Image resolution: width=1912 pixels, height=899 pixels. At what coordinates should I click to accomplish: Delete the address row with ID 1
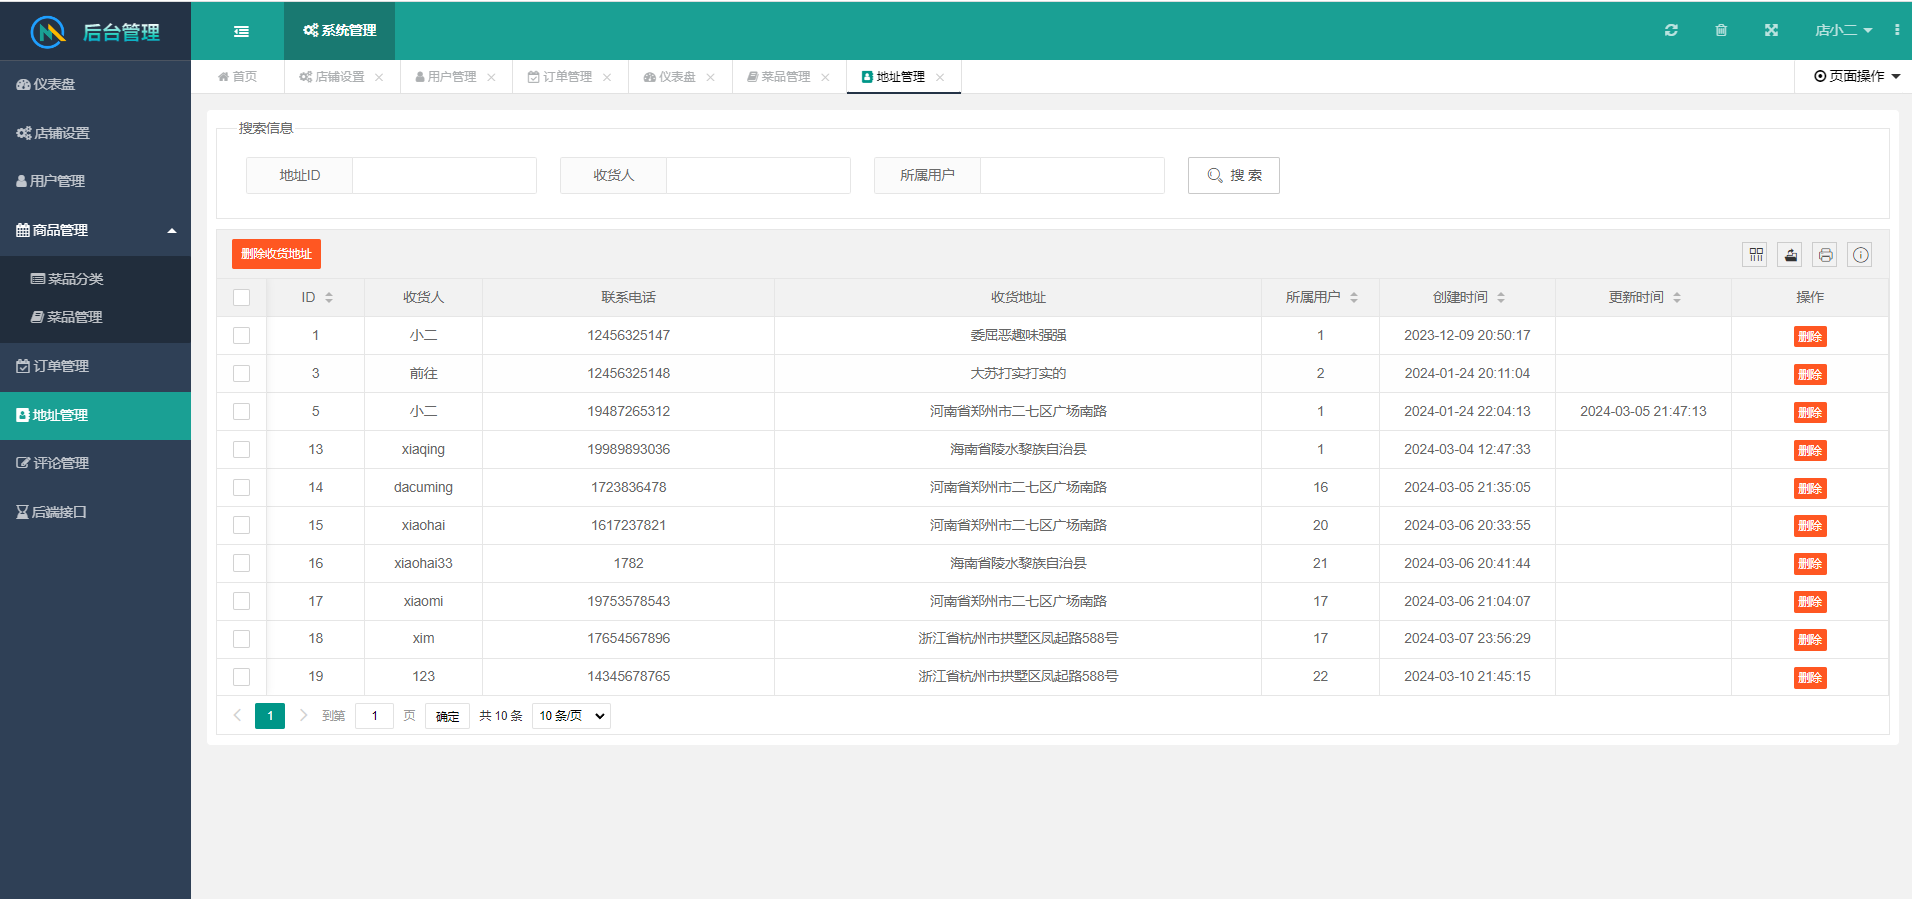tap(1809, 336)
